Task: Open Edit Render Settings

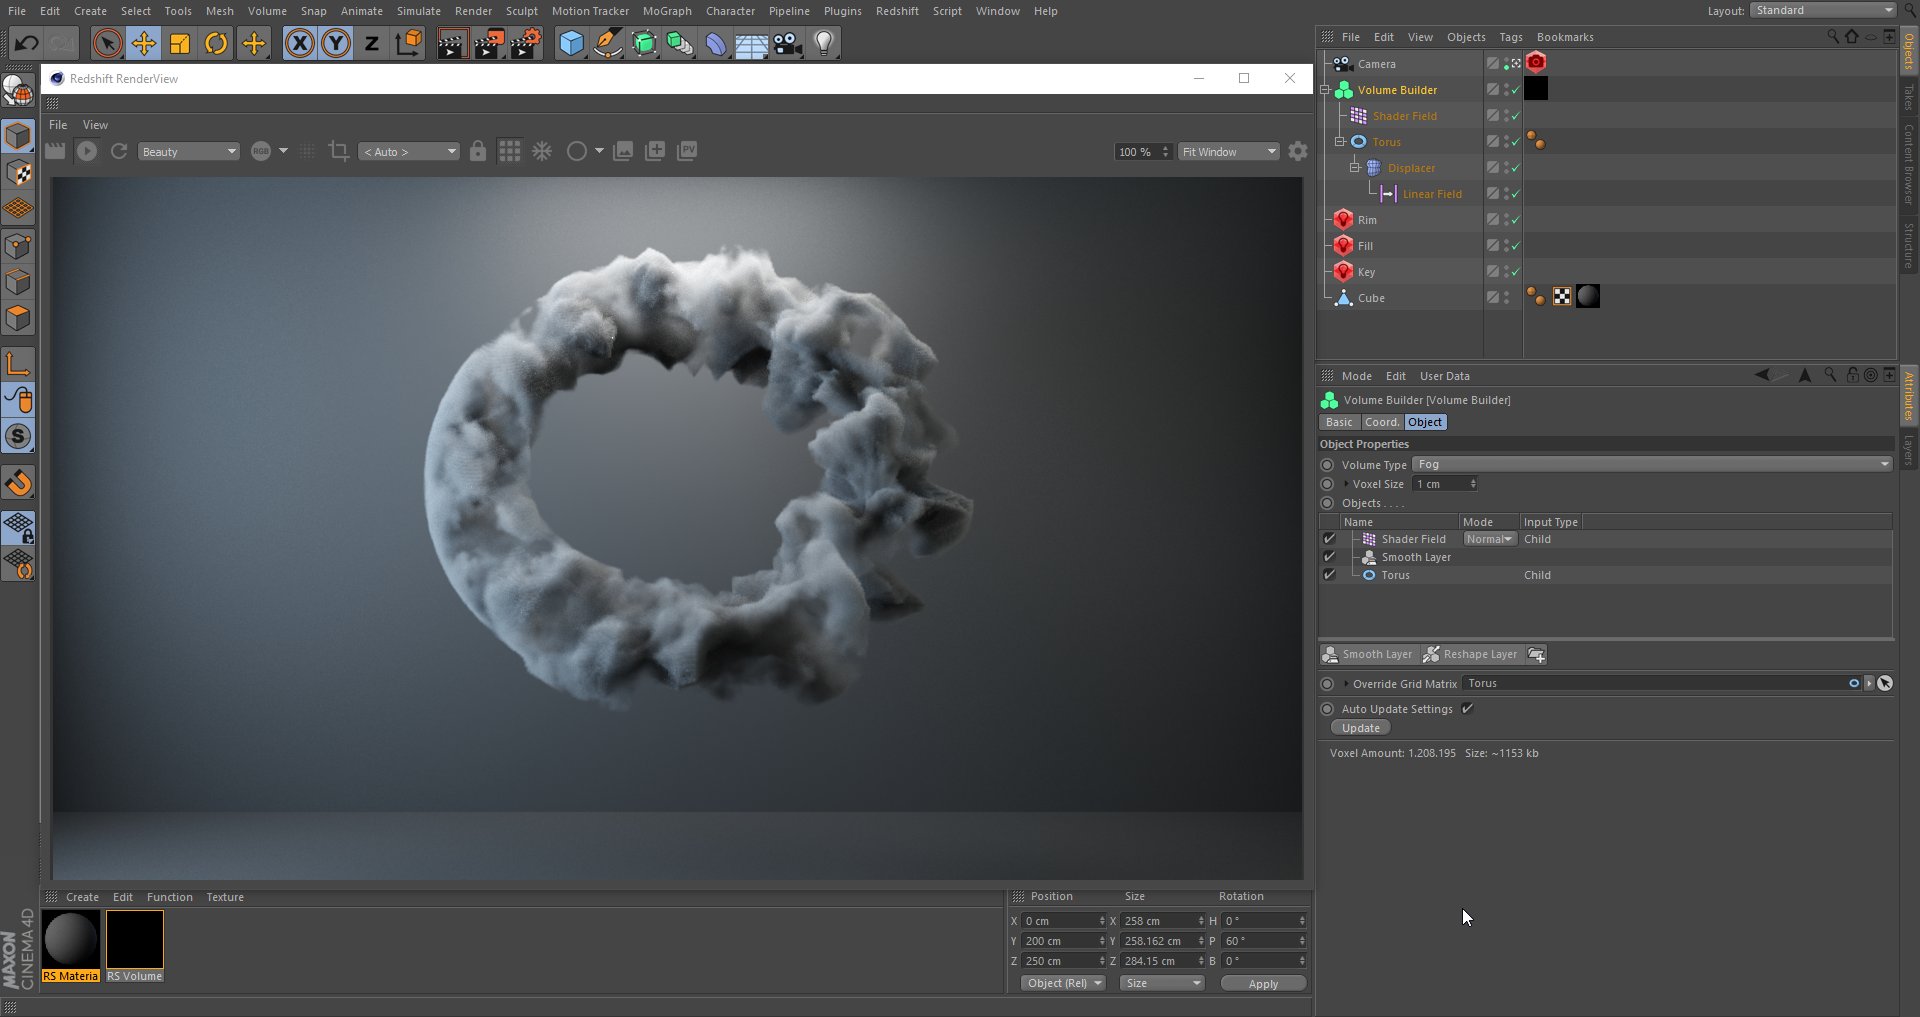Action: click(524, 43)
